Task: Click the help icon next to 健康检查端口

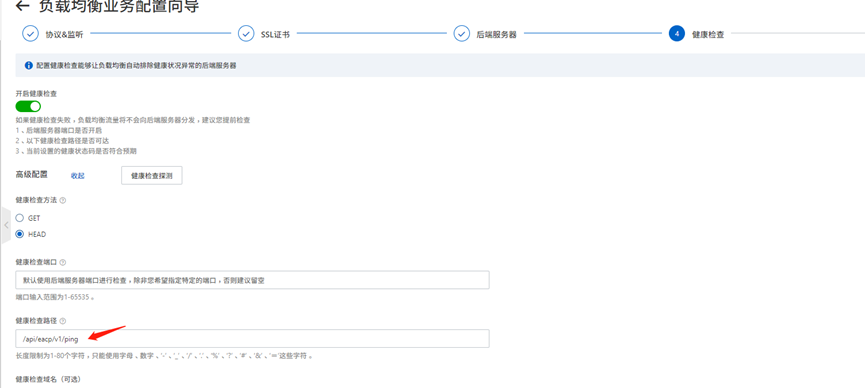Action: 62,262
